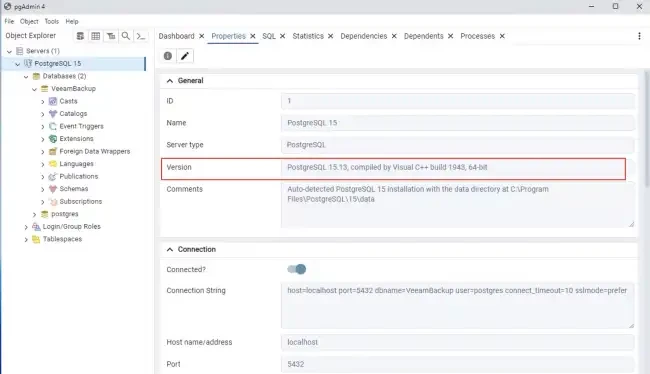Image resolution: width=650 pixels, height=374 pixels.
Task: Click the PostgreSQL 15 elephant server icon
Action: click(28, 63)
